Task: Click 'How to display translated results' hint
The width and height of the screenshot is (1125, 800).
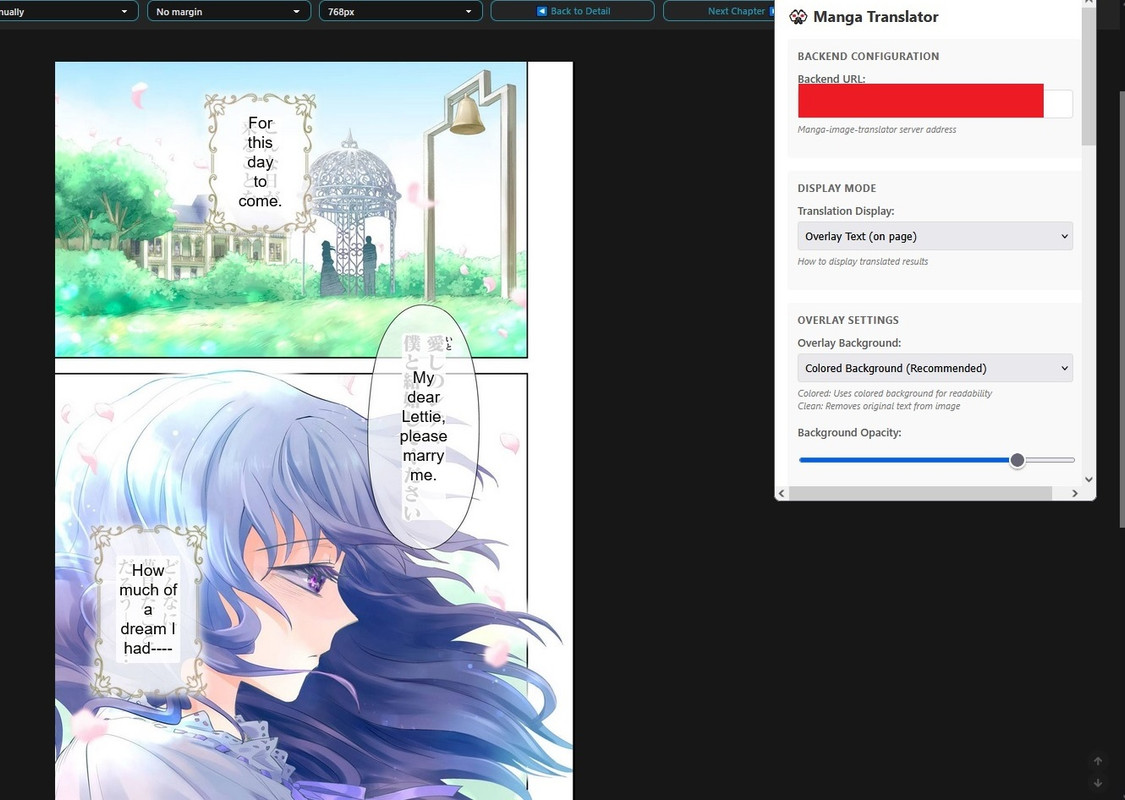Action: (862, 262)
